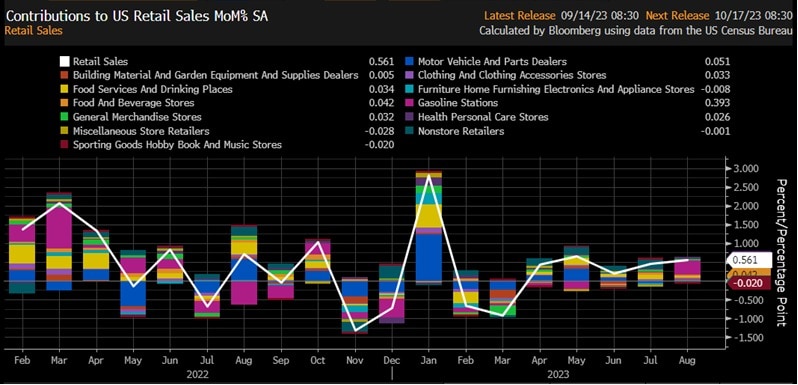The height and width of the screenshot is (385, 798).
Task: Click Clothing And Clothing Accessories Stores label
Action: (512, 75)
